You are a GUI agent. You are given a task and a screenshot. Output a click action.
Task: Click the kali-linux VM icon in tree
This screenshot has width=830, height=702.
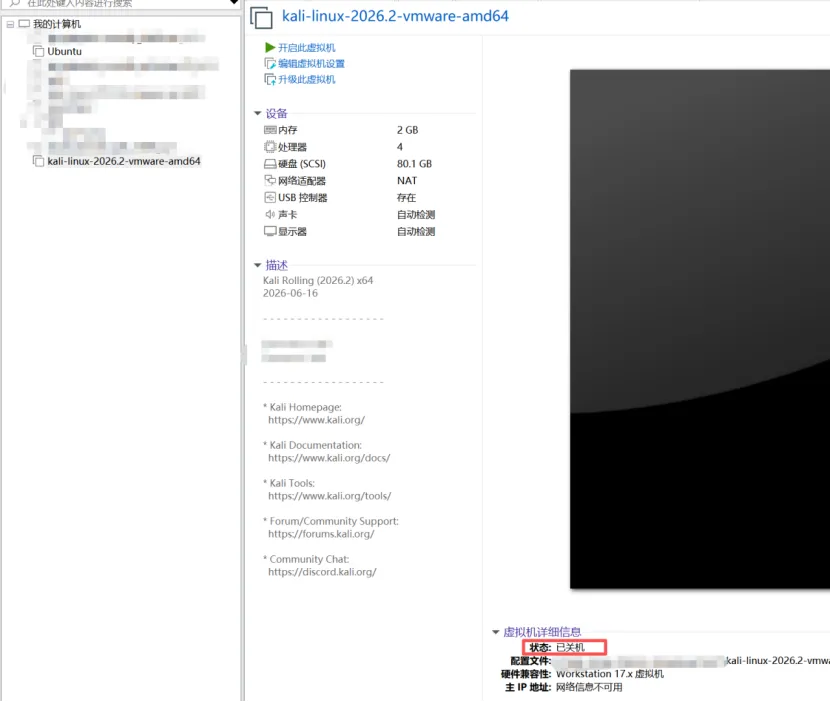click(x=39, y=161)
